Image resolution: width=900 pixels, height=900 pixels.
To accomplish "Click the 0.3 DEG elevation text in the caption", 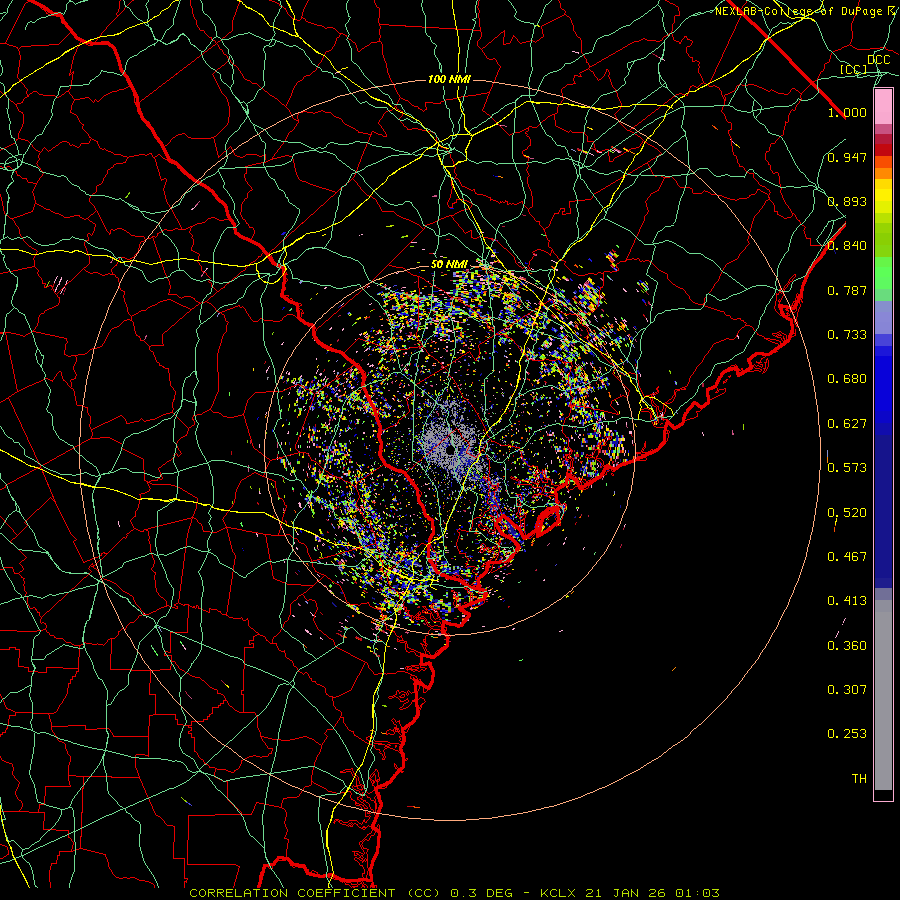I will 482,893.
